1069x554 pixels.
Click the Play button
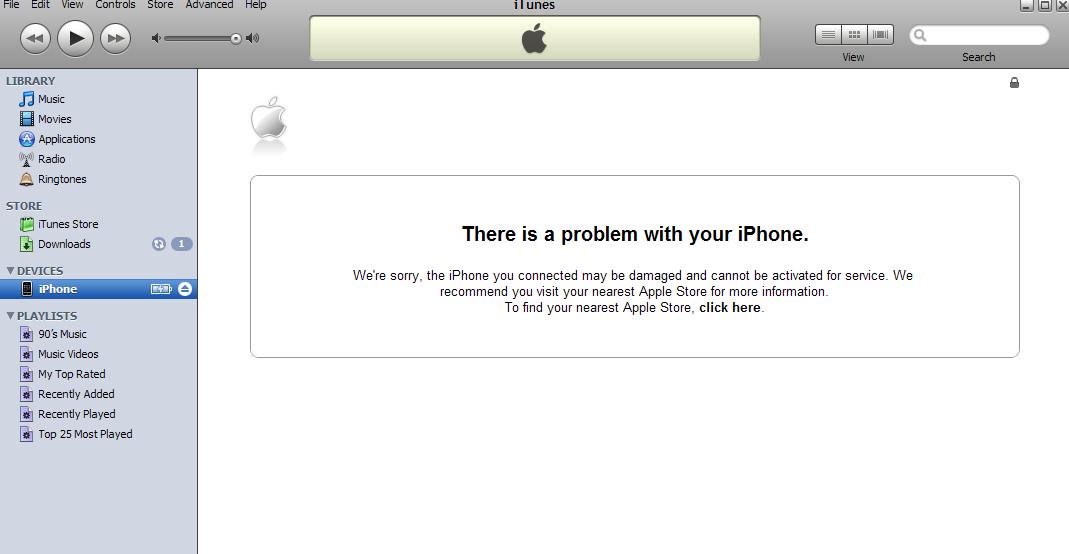click(75, 38)
